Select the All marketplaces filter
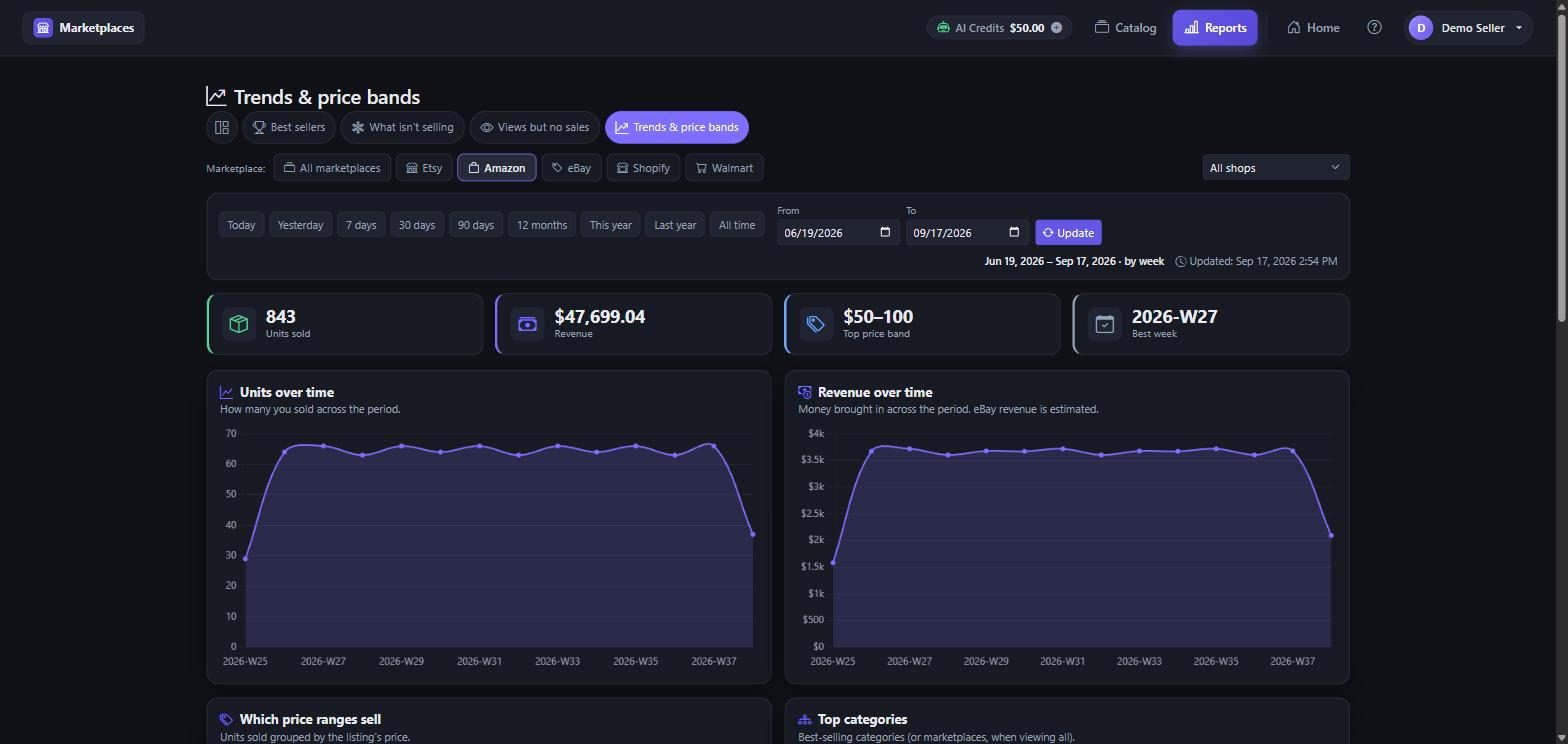1568x744 pixels. [x=332, y=168]
